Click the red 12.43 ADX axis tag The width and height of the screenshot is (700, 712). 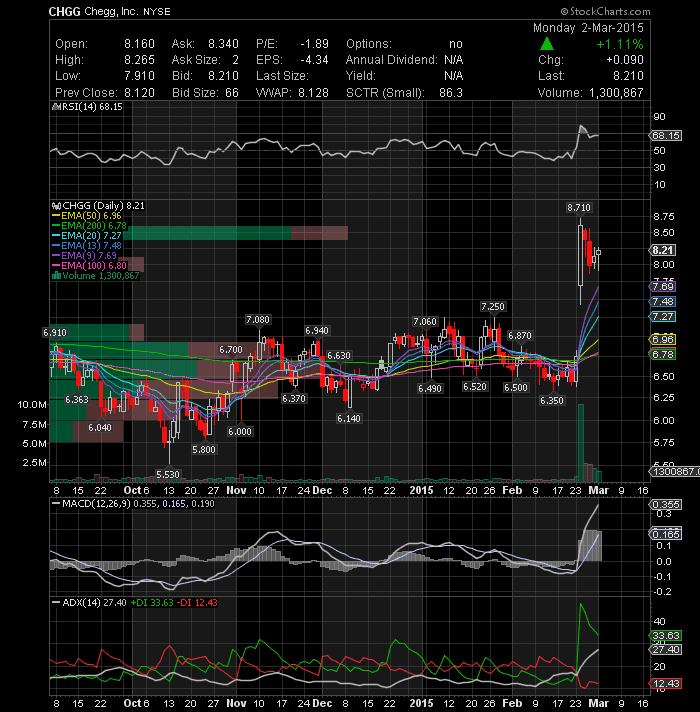point(665,683)
